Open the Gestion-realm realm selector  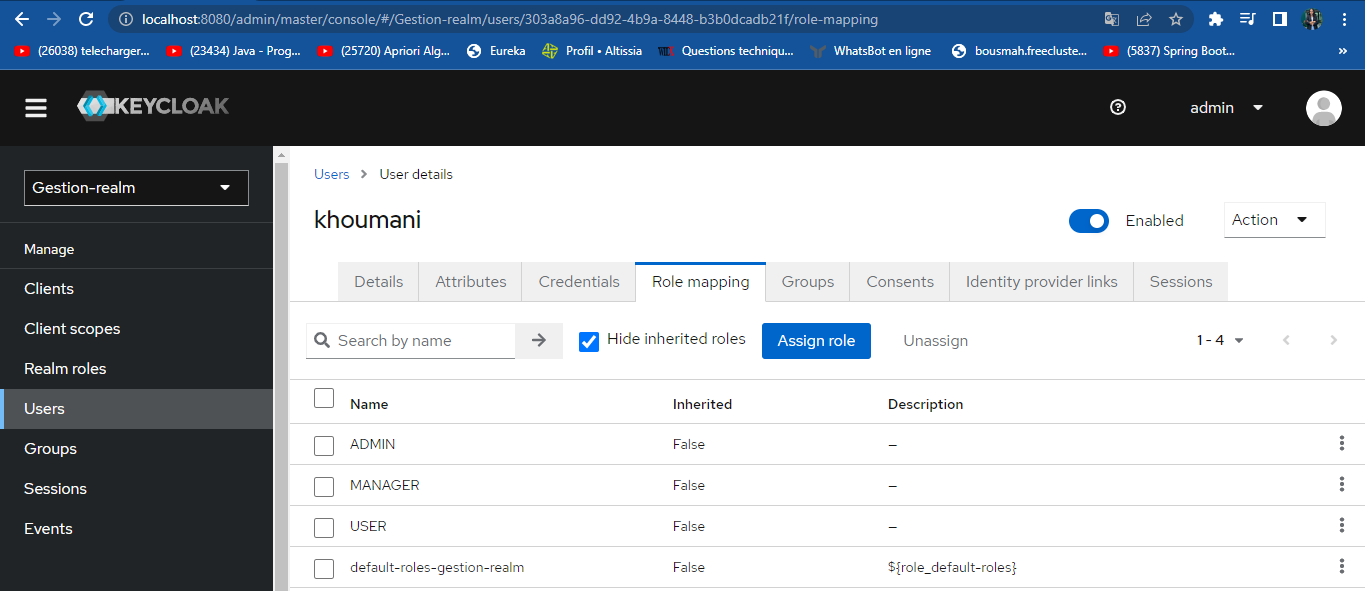[x=136, y=187]
